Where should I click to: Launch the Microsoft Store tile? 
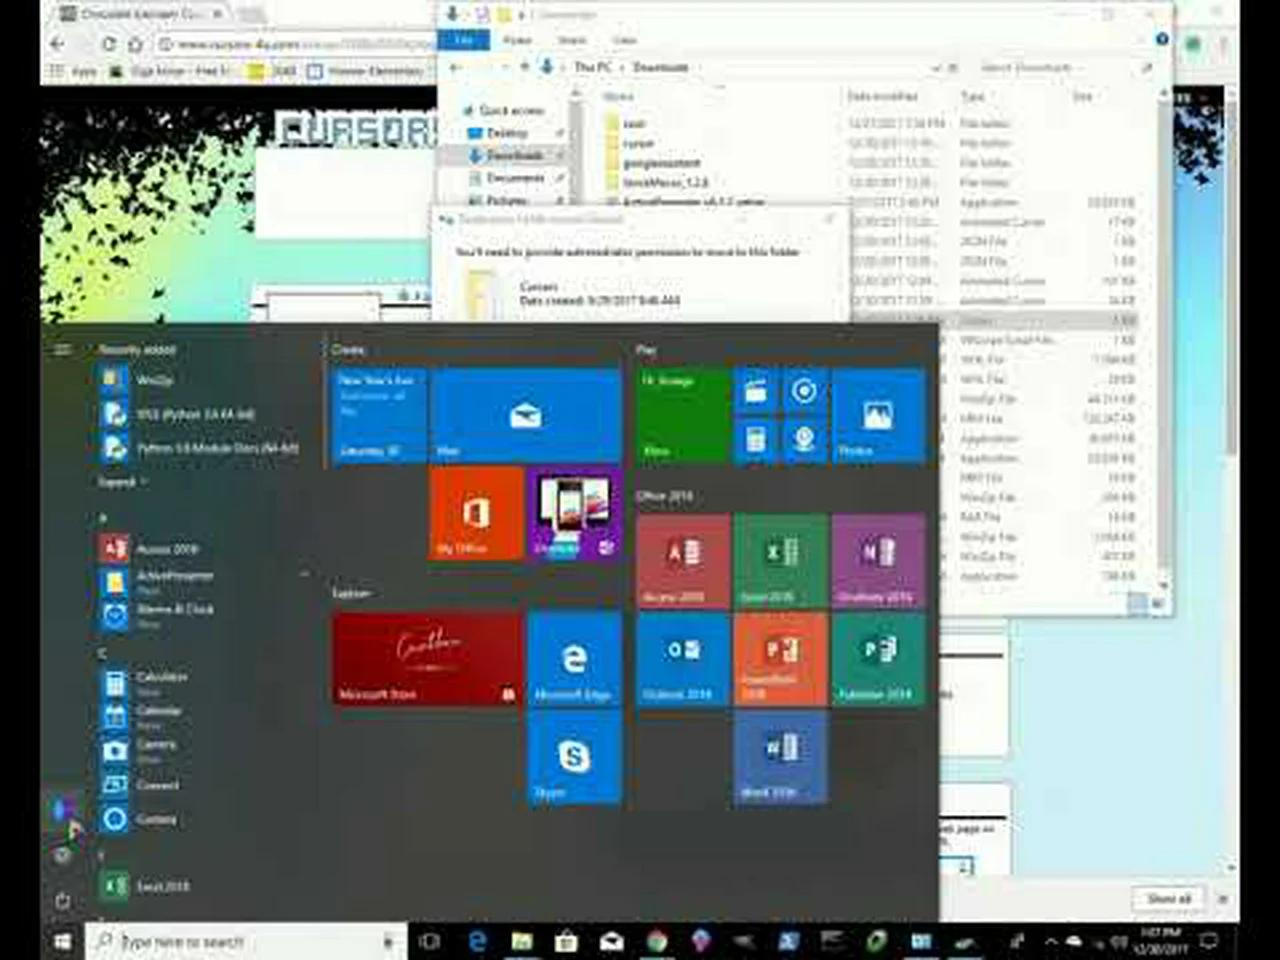click(425, 657)
